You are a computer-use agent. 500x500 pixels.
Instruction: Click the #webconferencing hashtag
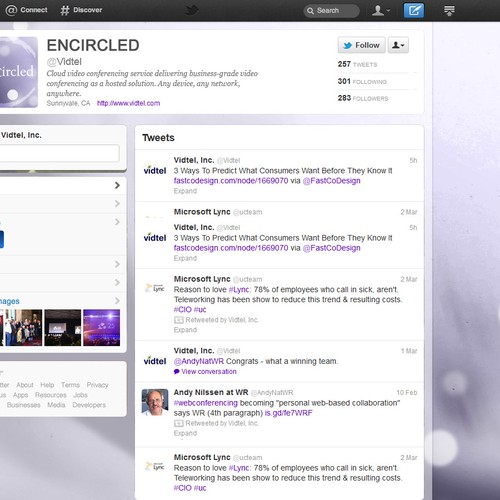tap(206, 403)
